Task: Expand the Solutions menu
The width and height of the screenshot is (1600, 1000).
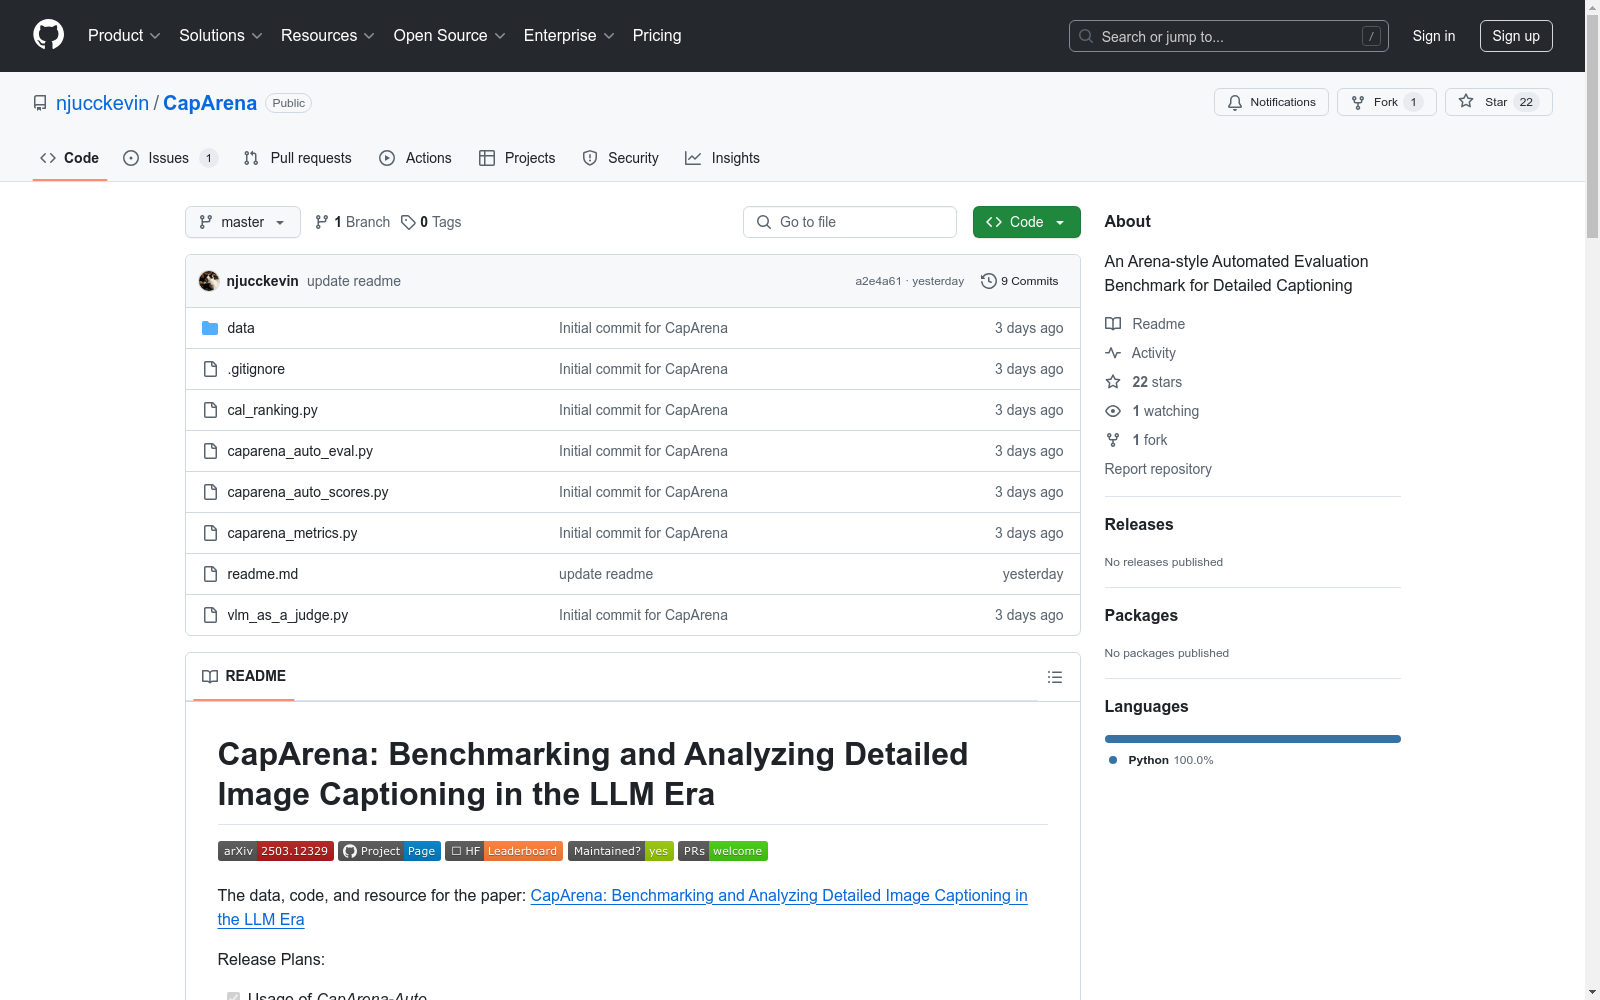Action: pyautogui.click(x=221, y=36)
